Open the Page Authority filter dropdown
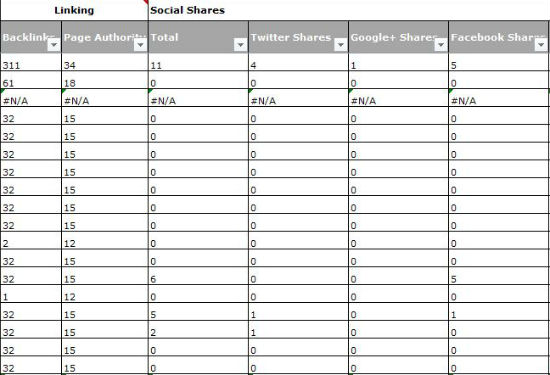This screenshot has width=550, height=375. pyautogui.click(x=141, y=45)
